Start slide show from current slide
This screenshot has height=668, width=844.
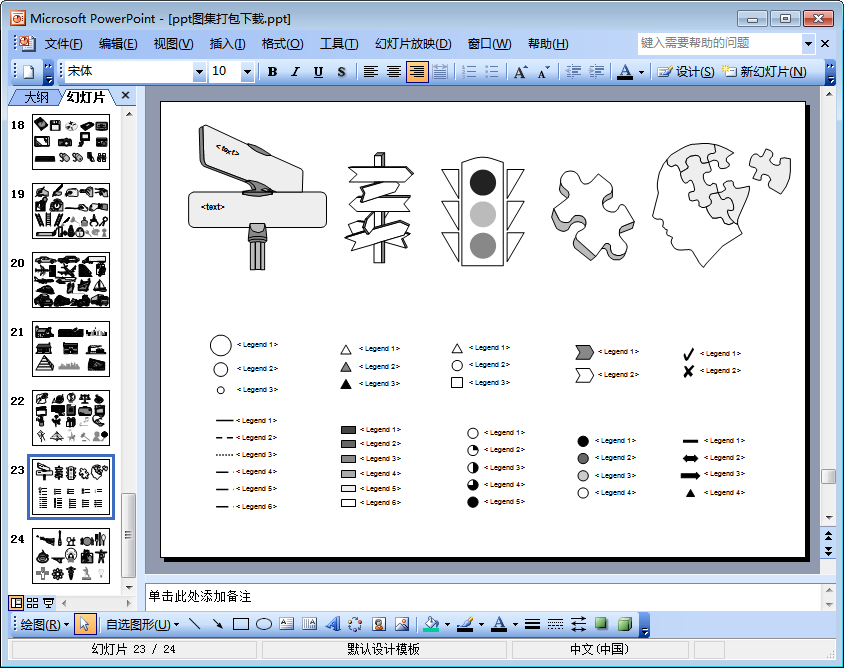(x=48, y=603)
